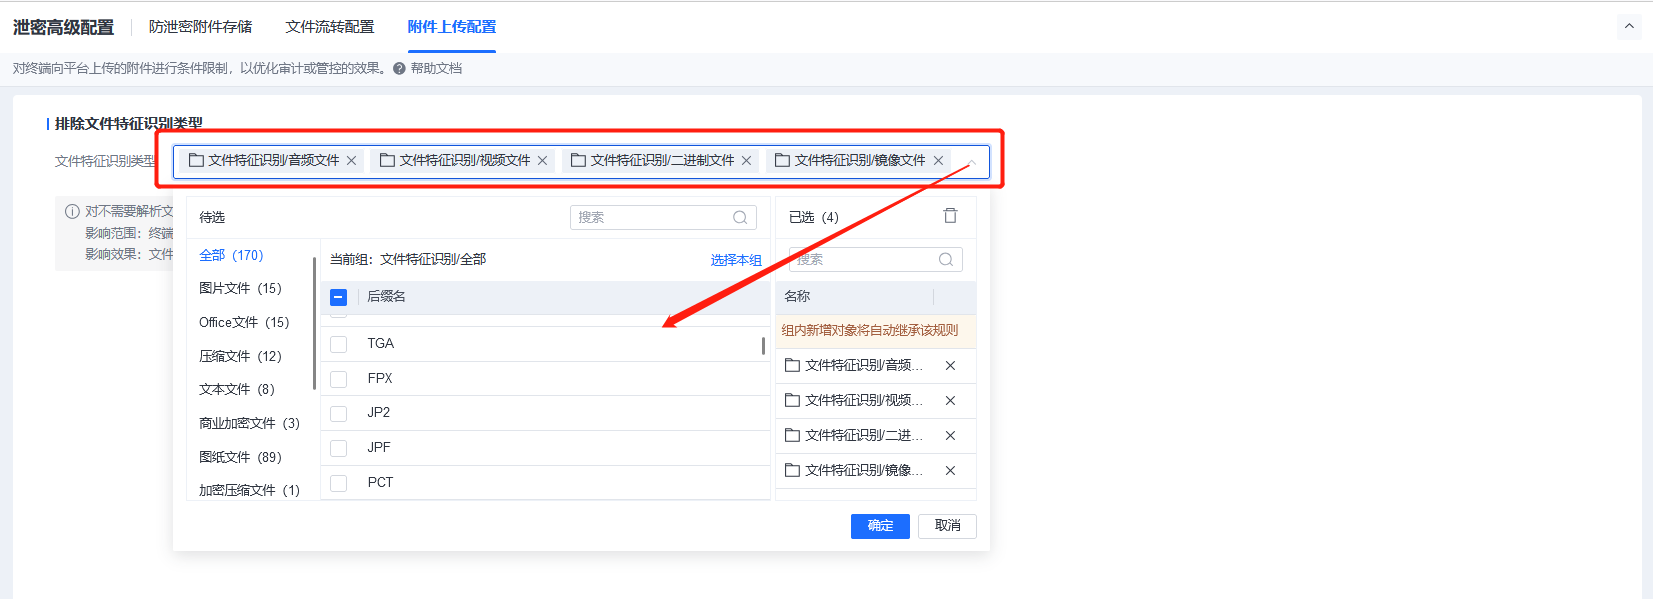Delete 文件特征识别/音频 row from selected list
The height and width of the screenshot is (599, 1653).
[950, 366]
